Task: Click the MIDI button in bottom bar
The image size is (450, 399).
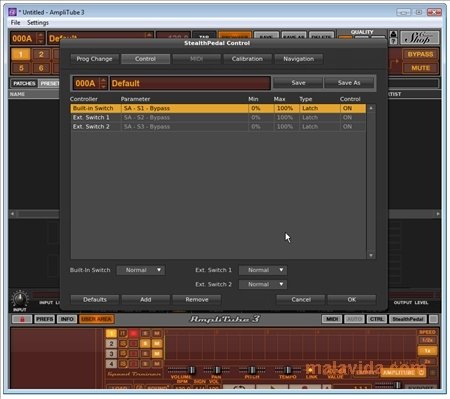Action: click(x=332, y=319)
